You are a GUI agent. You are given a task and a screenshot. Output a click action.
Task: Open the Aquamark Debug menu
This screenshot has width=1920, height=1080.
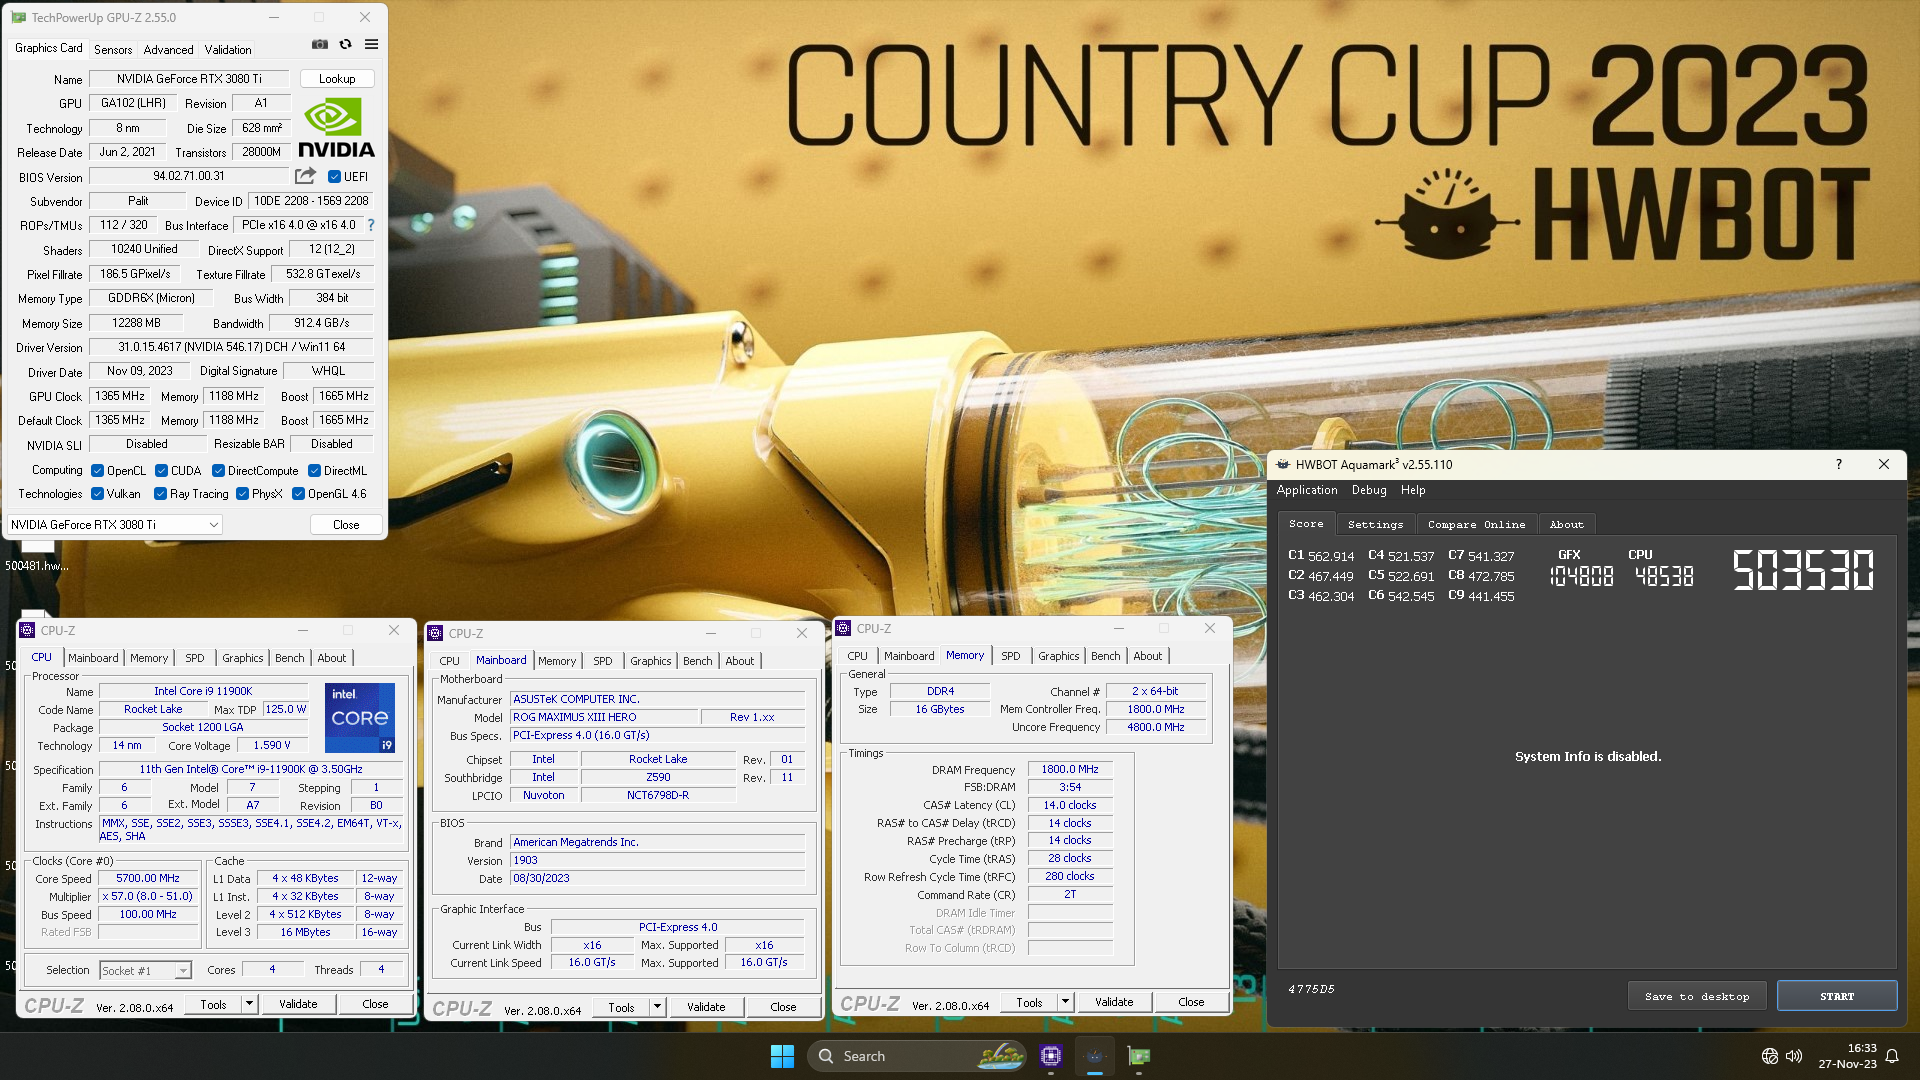pos(1369,490)
